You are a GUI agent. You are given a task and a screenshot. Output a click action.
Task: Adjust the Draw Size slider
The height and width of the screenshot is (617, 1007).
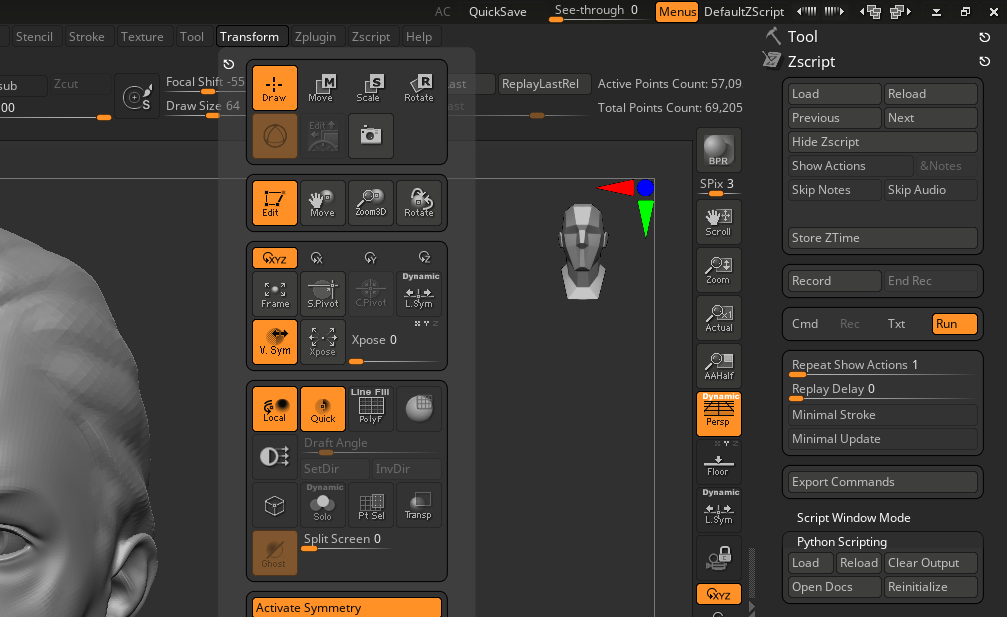(x=205, y=108)
